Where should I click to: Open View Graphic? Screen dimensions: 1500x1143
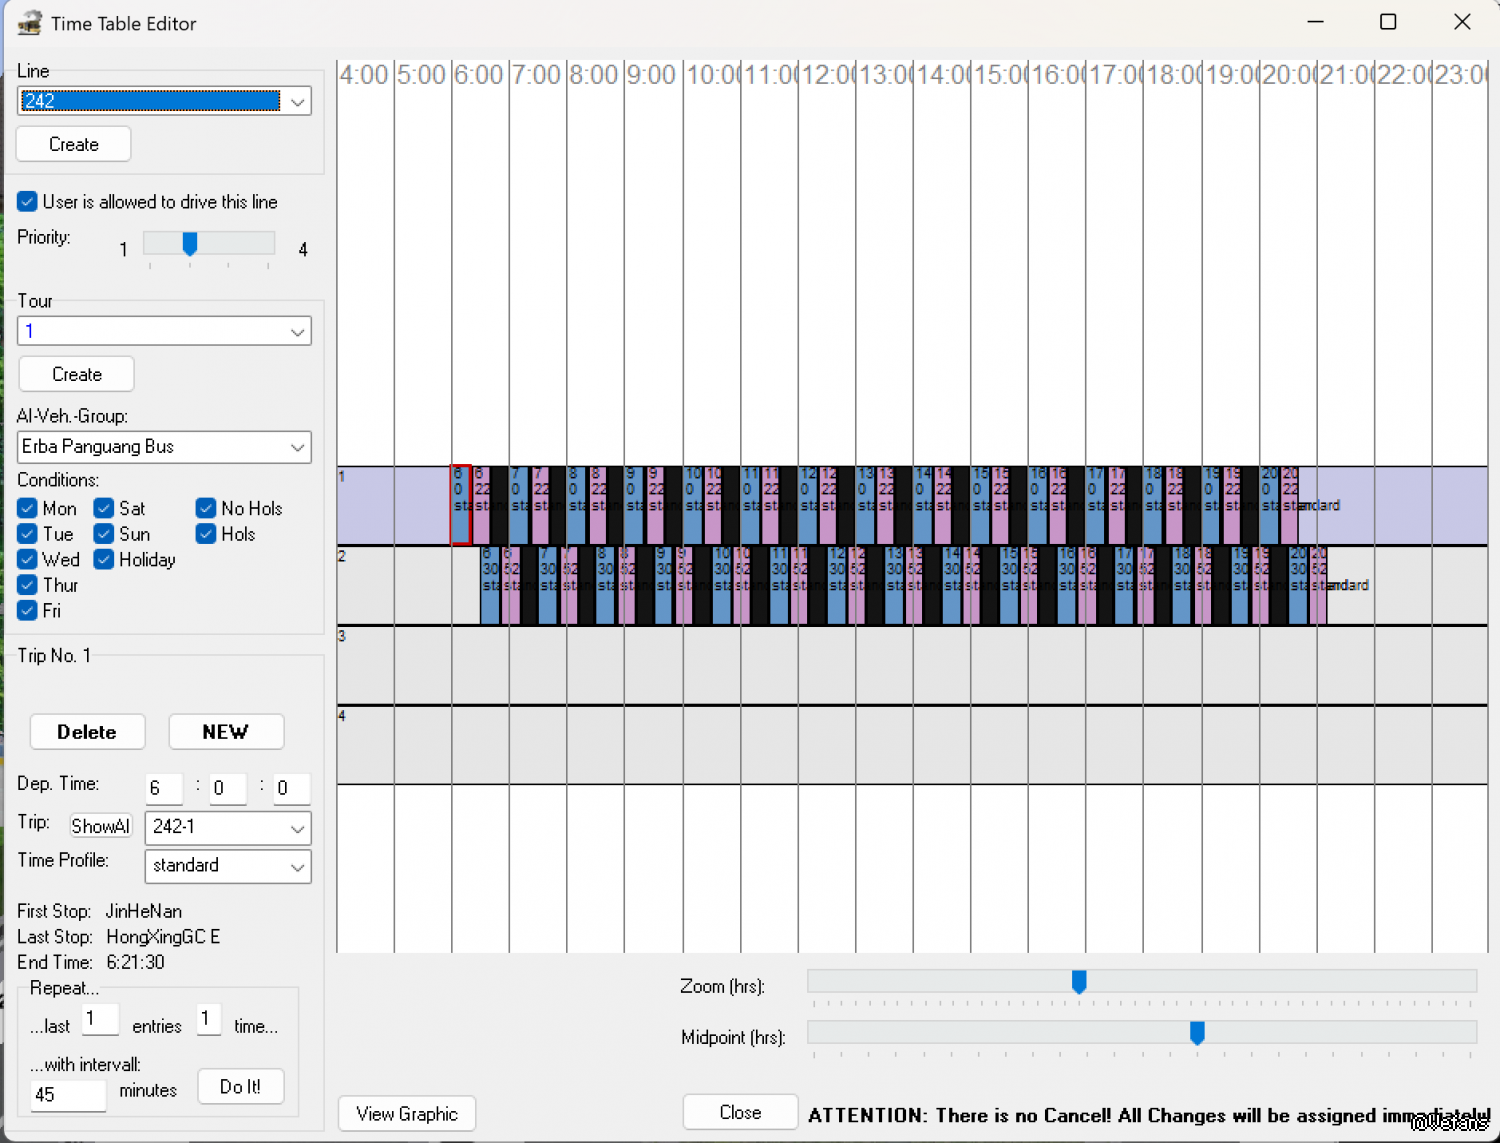coord(406,1114)
